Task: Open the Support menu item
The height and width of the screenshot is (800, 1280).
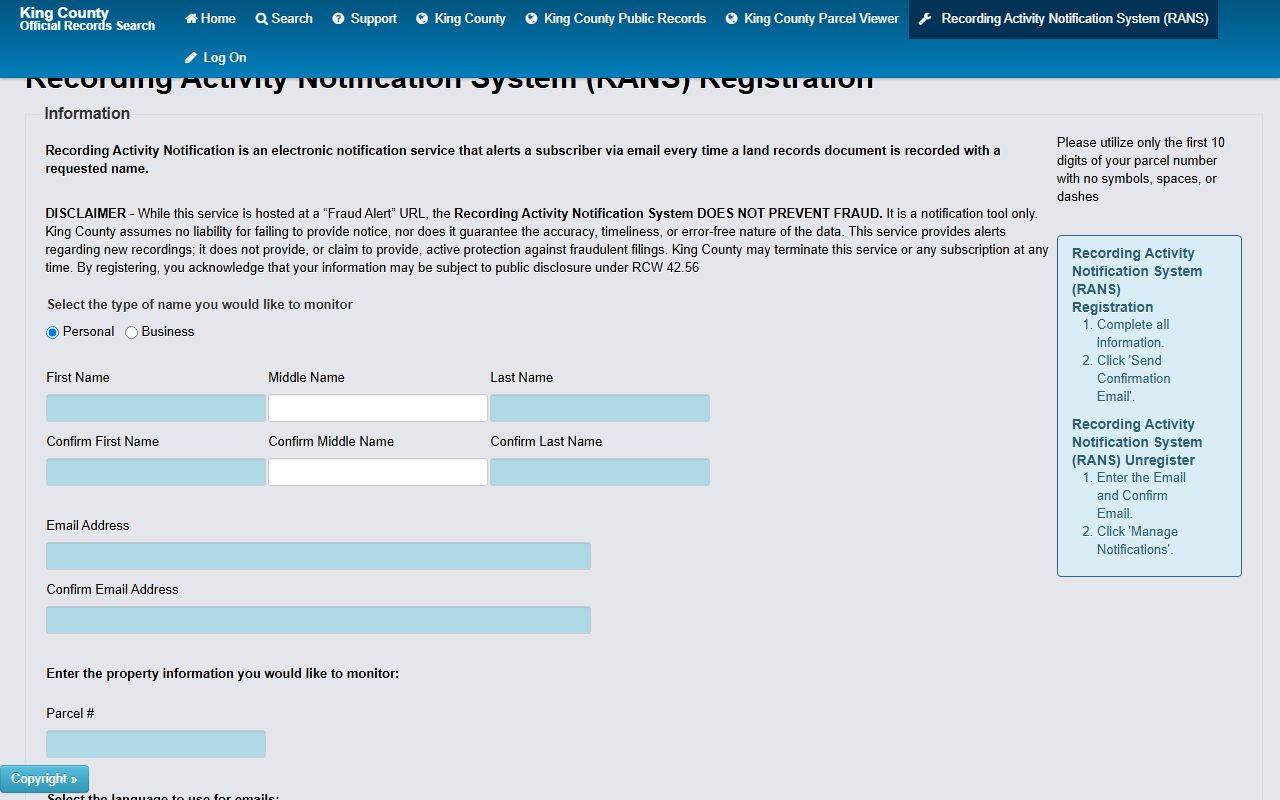Action: point(364,19)
